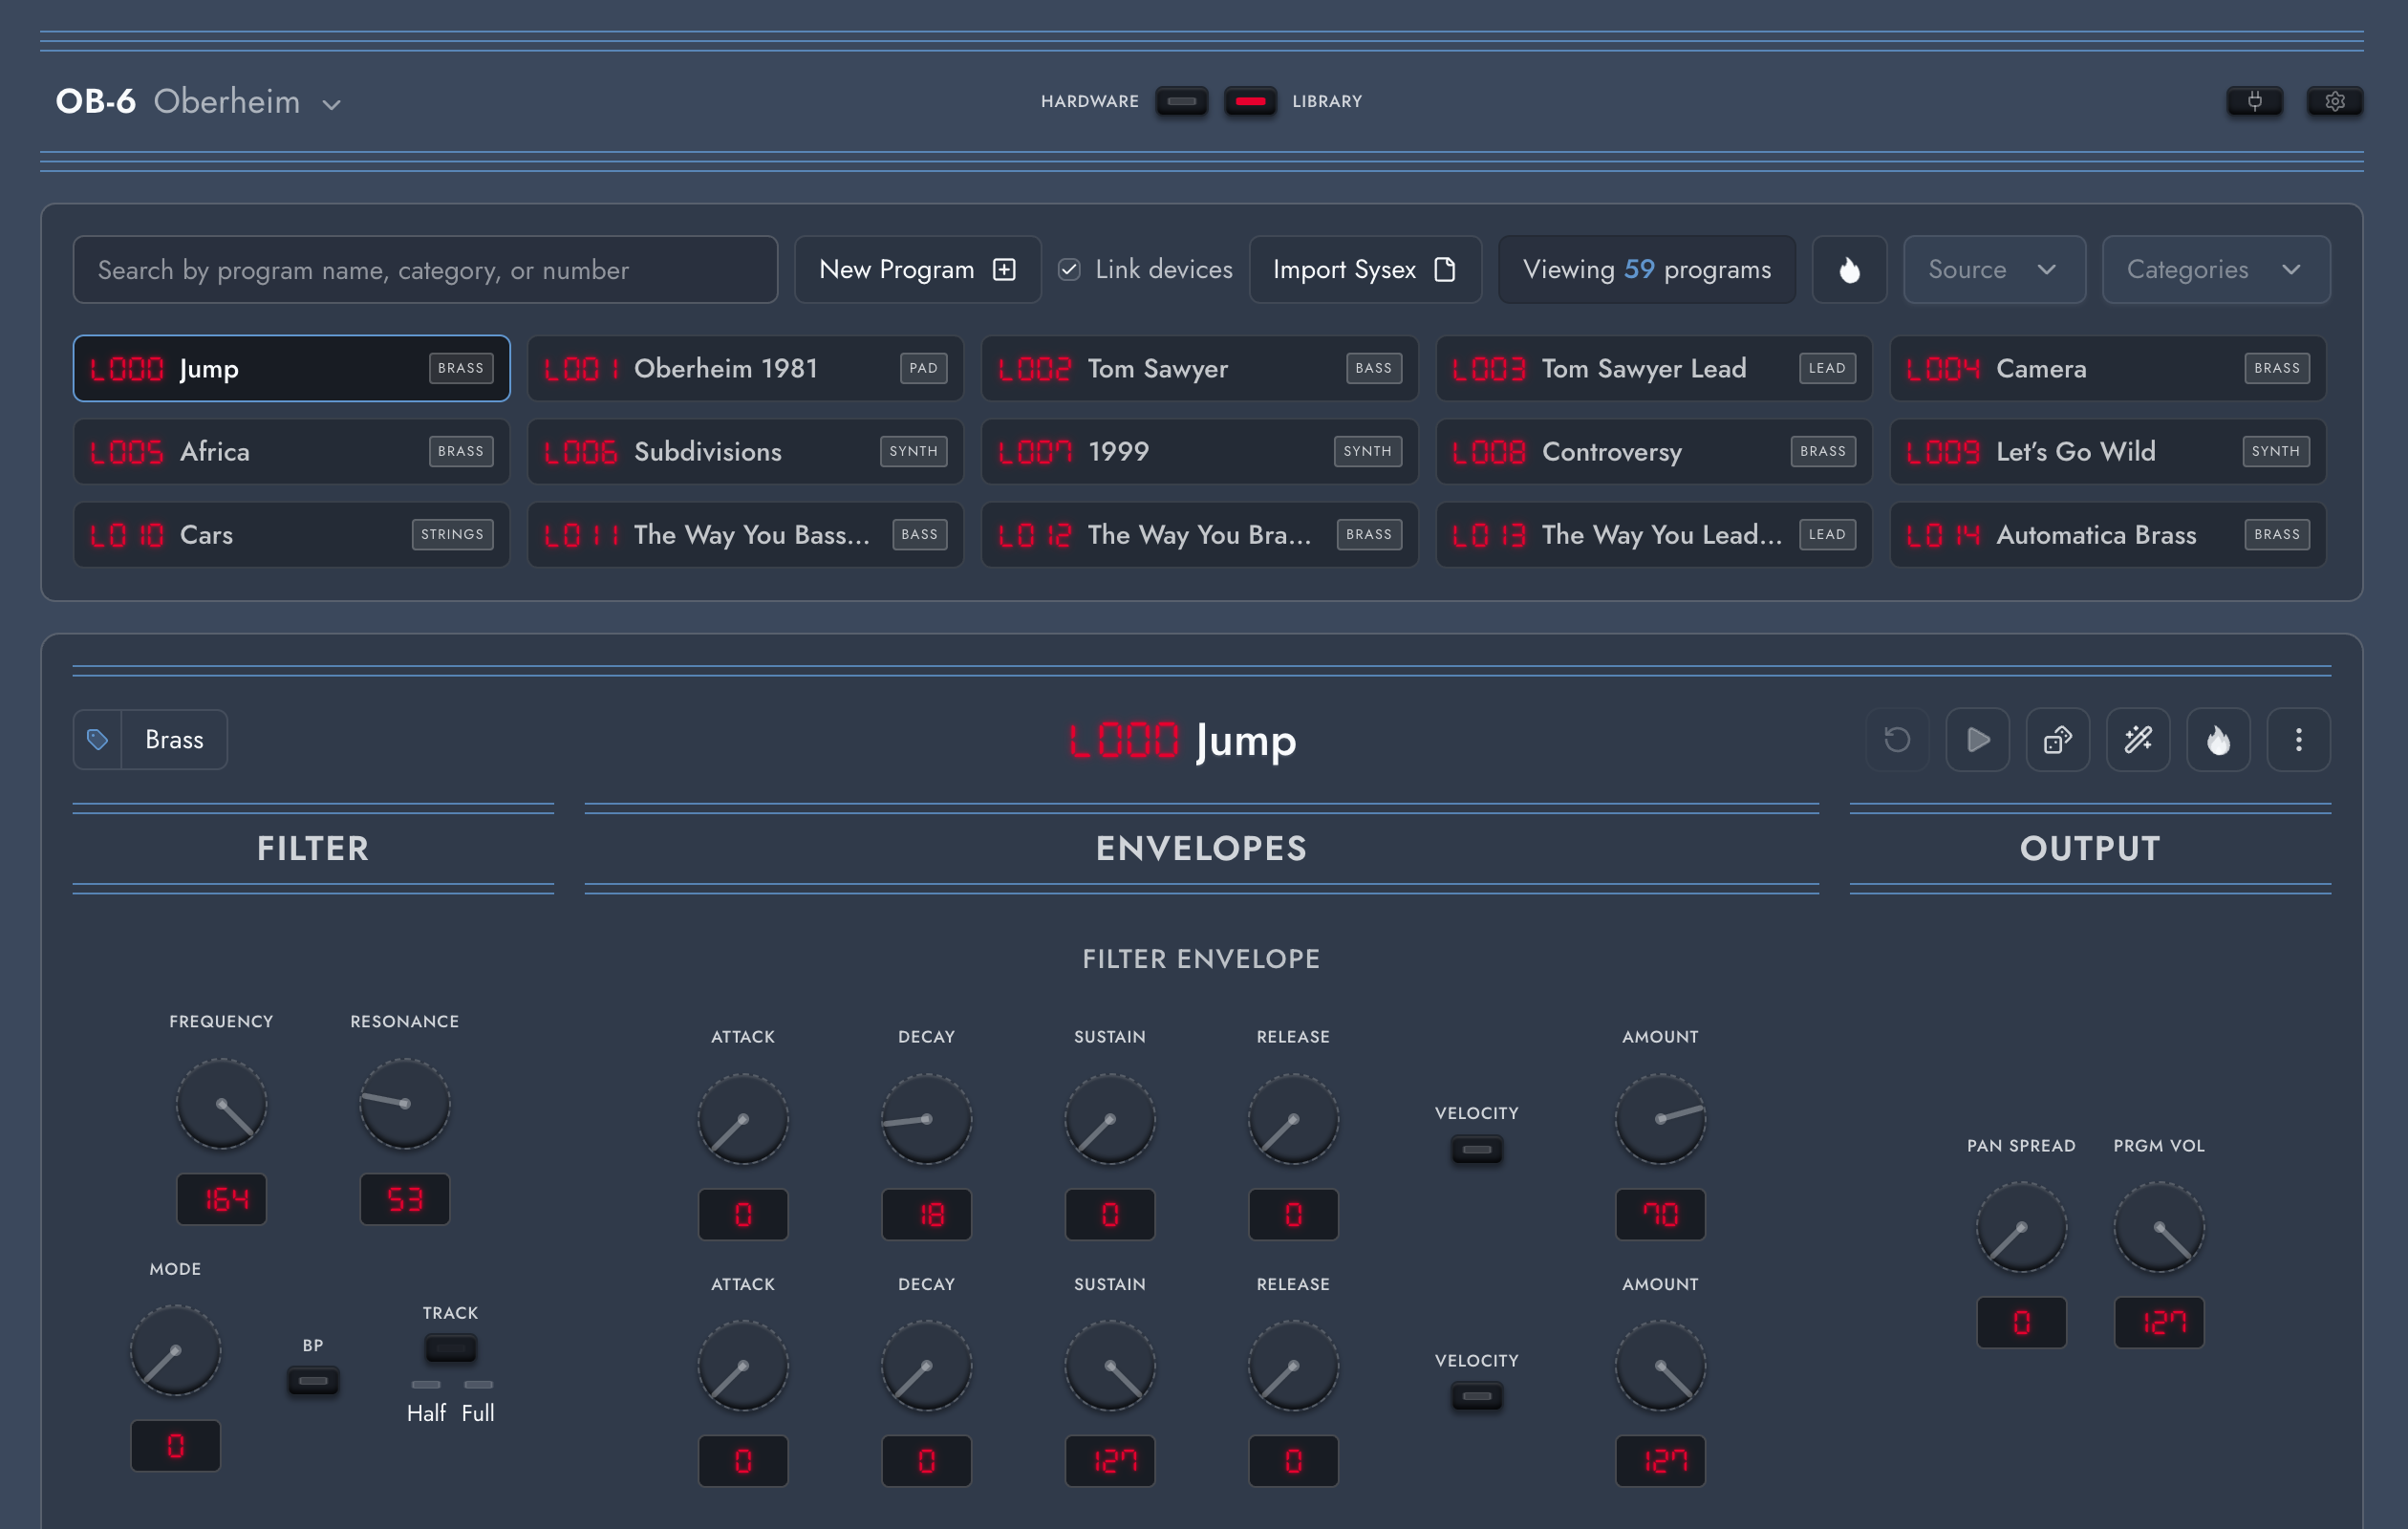The image size is (2408, 1529).
Task: Play the Jump program preview
Action: click(1977, 739)
